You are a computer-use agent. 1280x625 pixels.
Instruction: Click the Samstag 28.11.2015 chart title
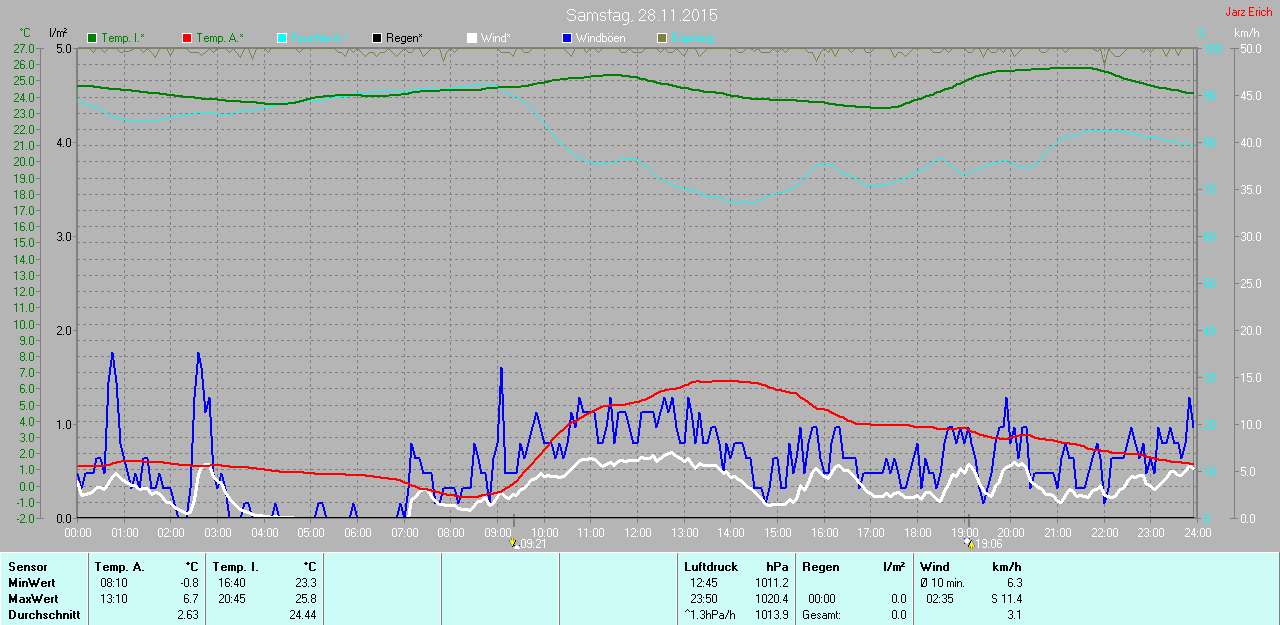pyautogui.click(x=641, y=15)
